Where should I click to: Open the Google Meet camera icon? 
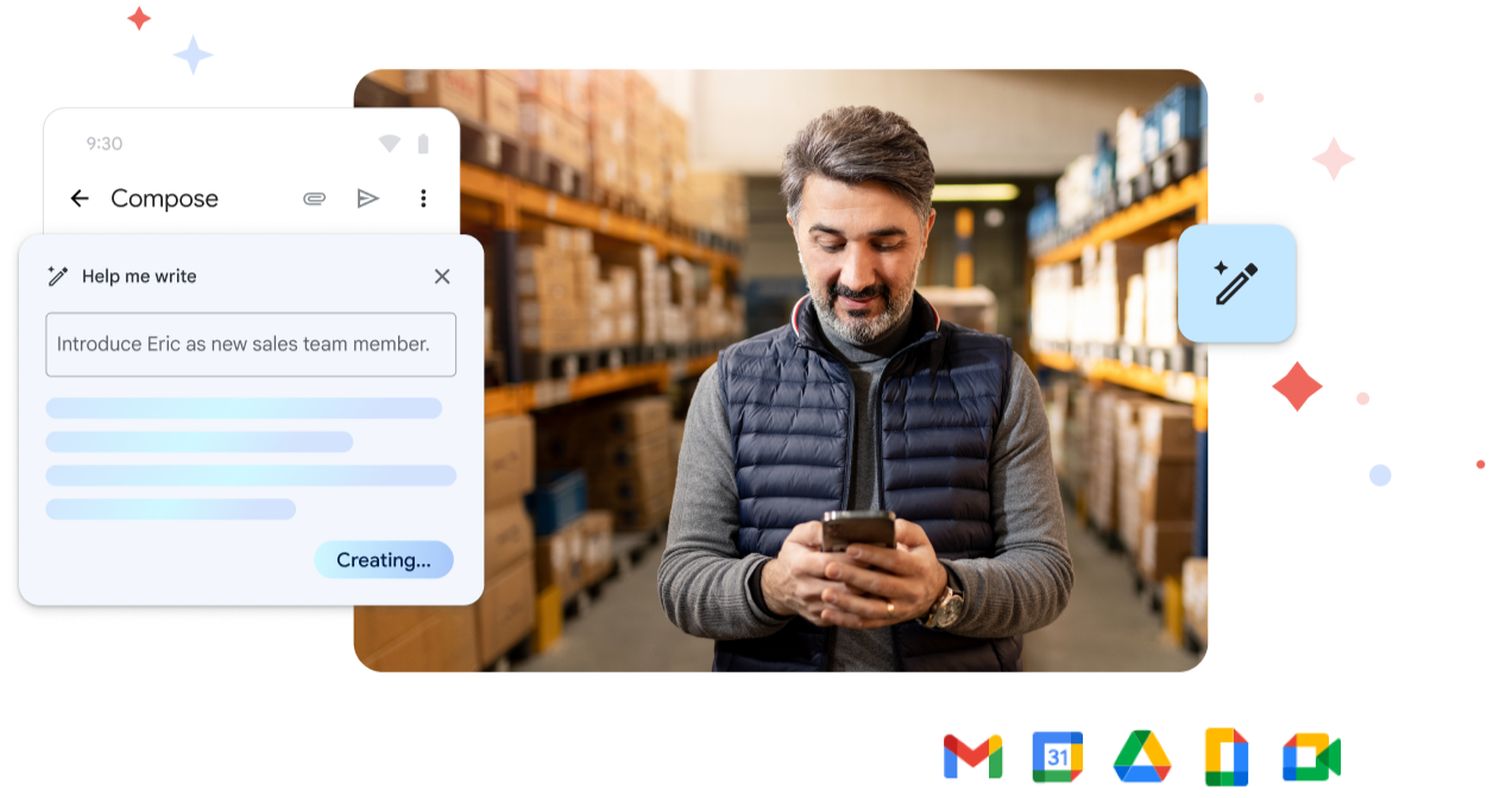tap(1311, 757)
